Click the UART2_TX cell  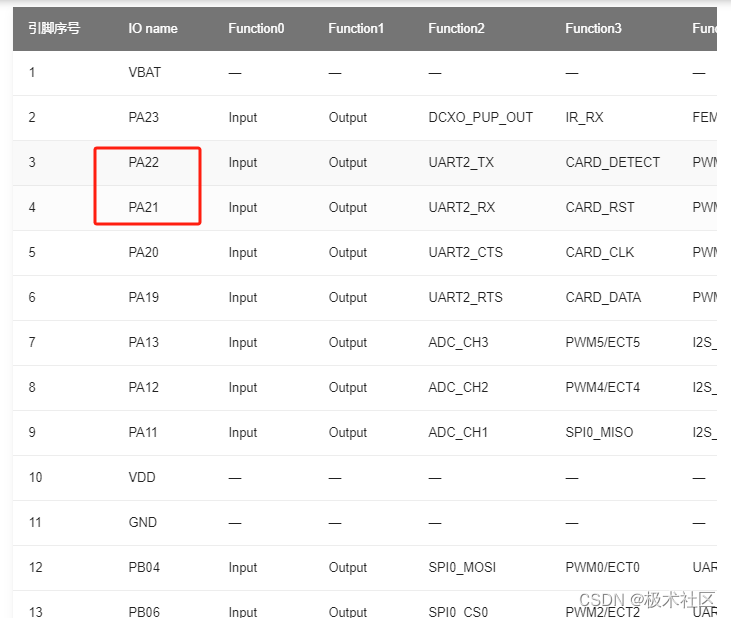pos(461,162)
